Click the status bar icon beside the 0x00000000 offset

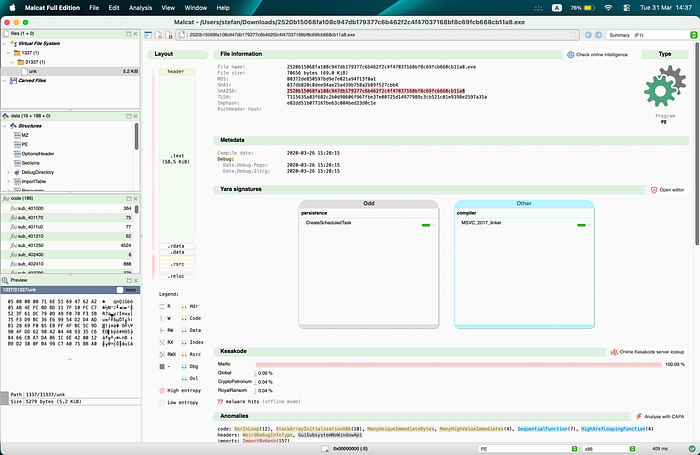pos(325,449)
